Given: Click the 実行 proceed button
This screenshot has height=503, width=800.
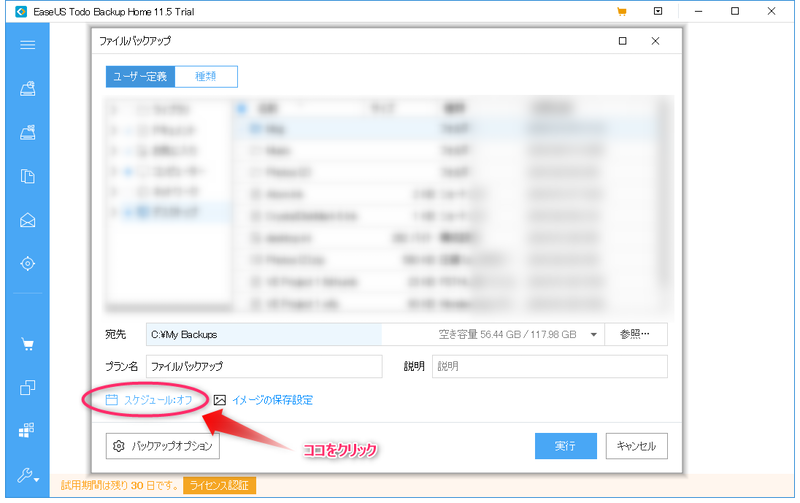Looking at the screenshot, I should tap(566, 446).
